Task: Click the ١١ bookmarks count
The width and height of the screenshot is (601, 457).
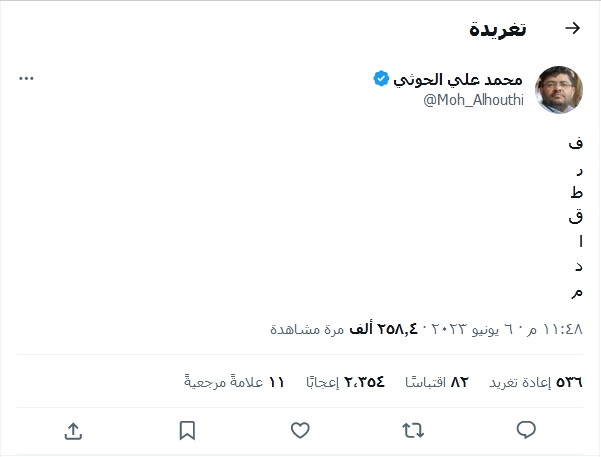Action: coord(235,382)
